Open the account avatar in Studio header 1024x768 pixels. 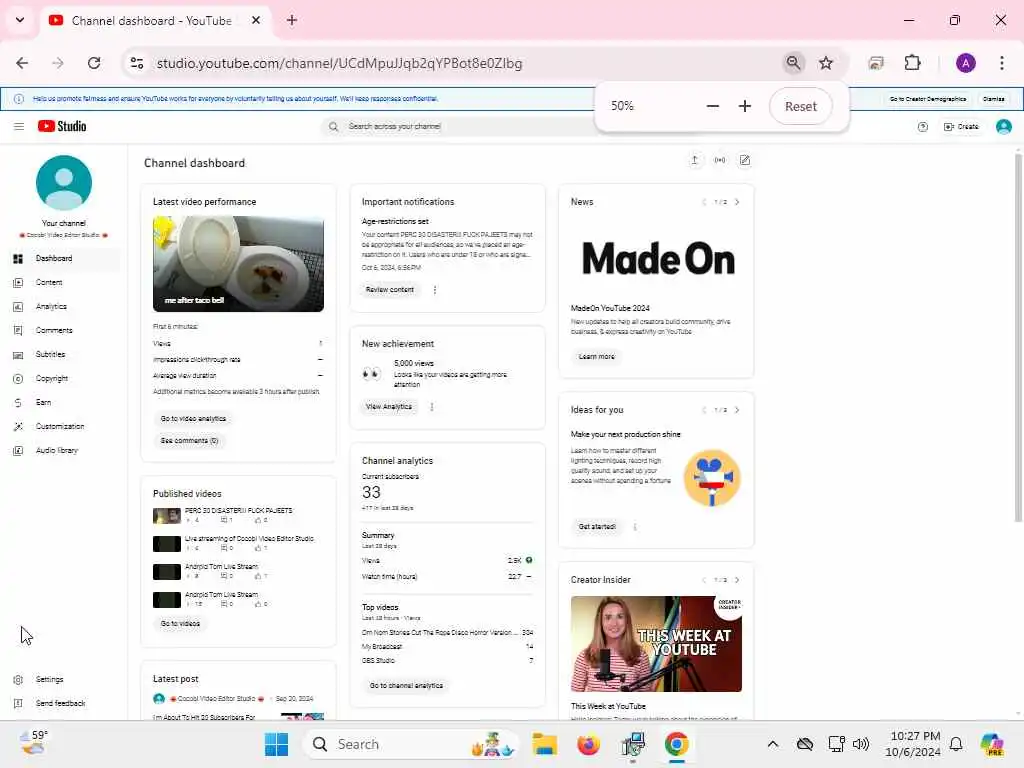pos(1003,127)
